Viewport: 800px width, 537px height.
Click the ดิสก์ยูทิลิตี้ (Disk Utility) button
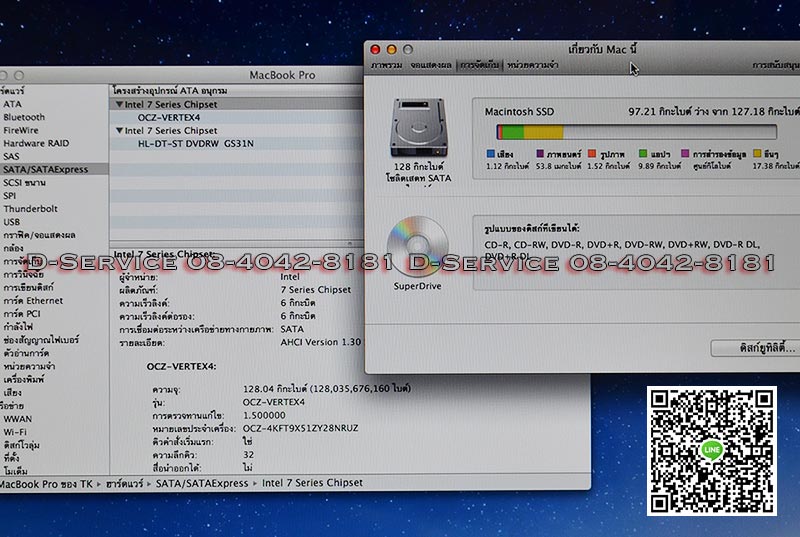(x=756, y=348)
